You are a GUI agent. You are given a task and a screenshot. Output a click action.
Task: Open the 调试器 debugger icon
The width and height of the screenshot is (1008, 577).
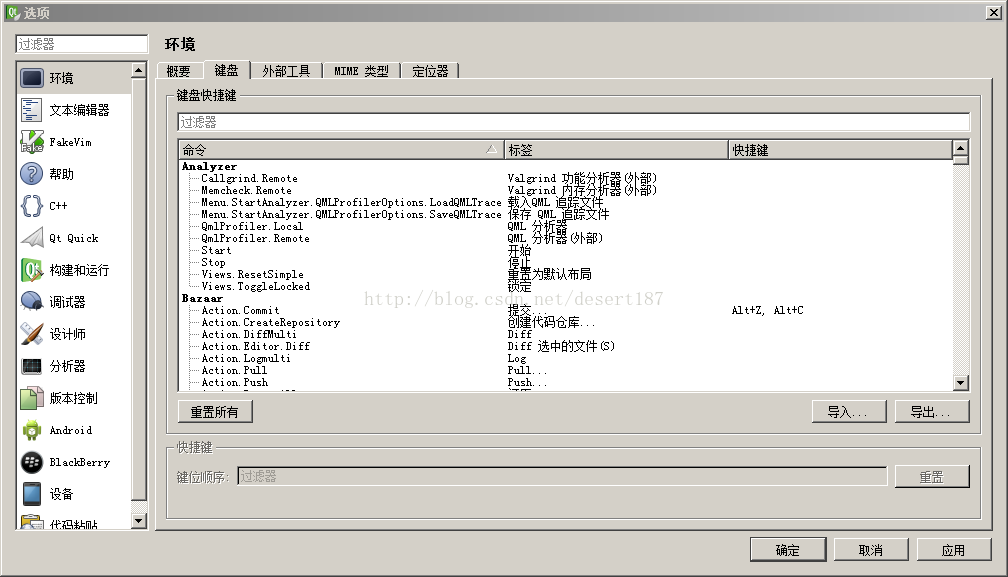[32, 302]
